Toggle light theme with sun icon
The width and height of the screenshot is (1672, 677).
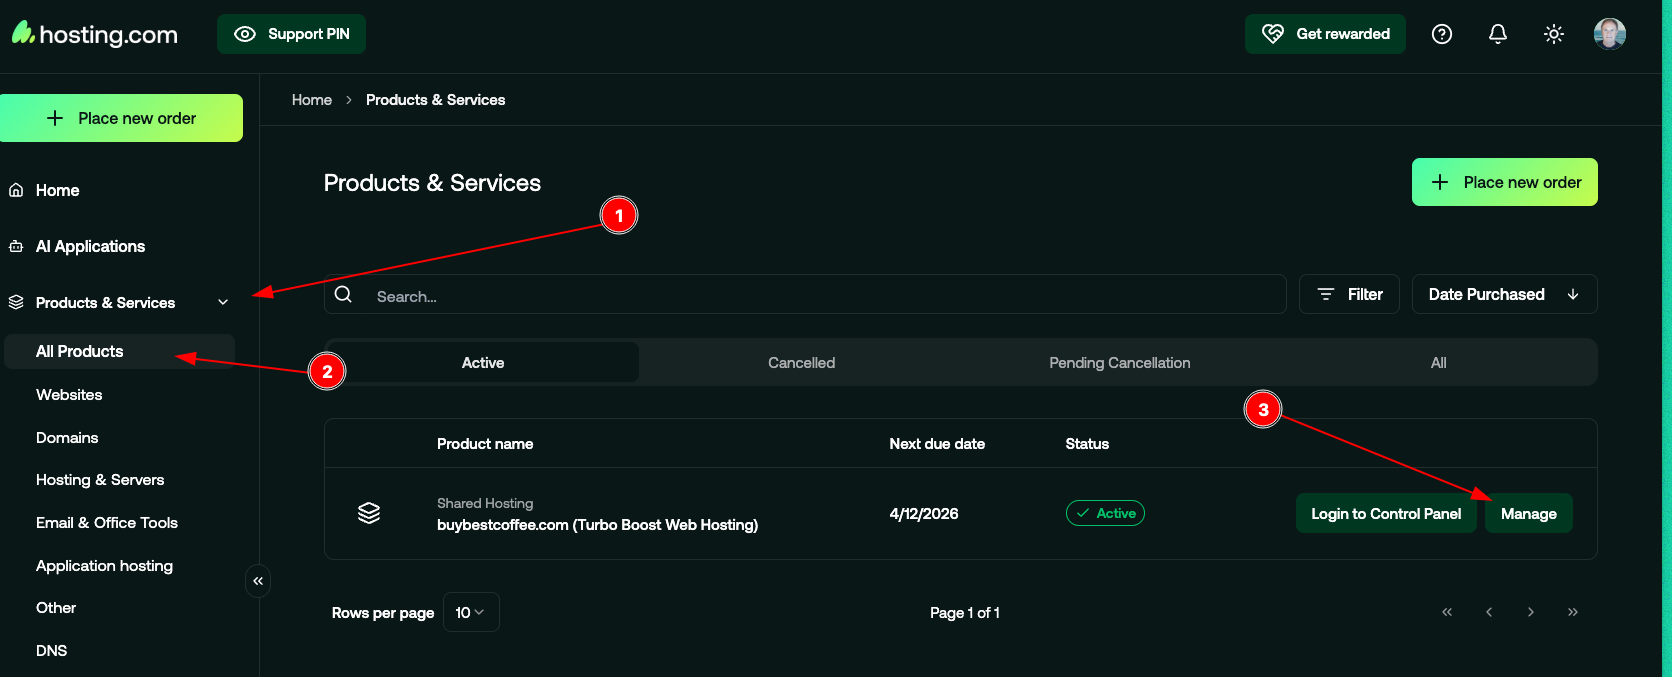(x=1553, y=34)
